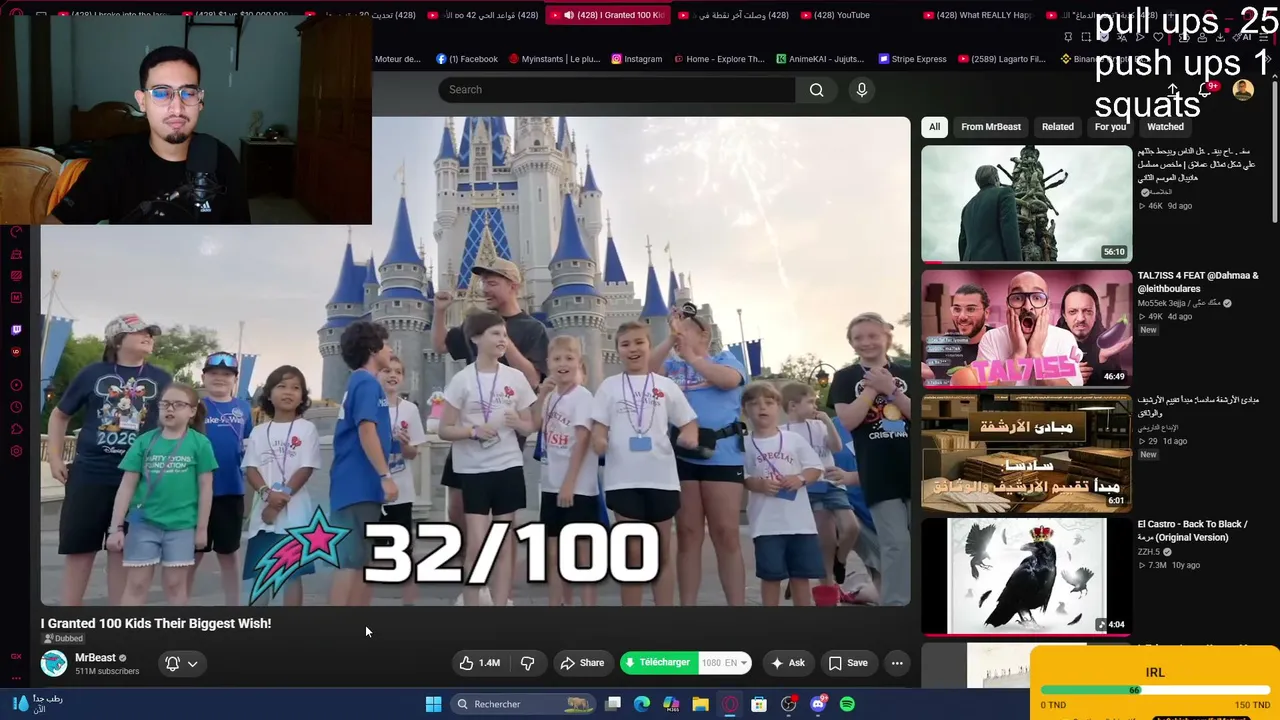Image resolution: width=1280 pixels, height=720 pixels.
Task: Open the Myinstants bookmark
Action: pos(554,59)
